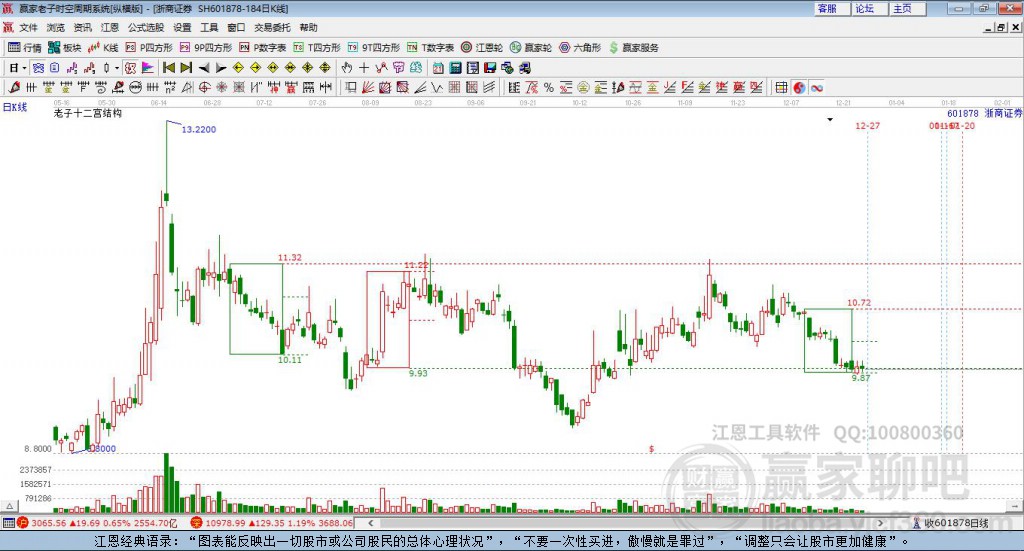This screenshot has width=1024, height=551.
Task: Open the 工具 menu
Action: point(209,27)
